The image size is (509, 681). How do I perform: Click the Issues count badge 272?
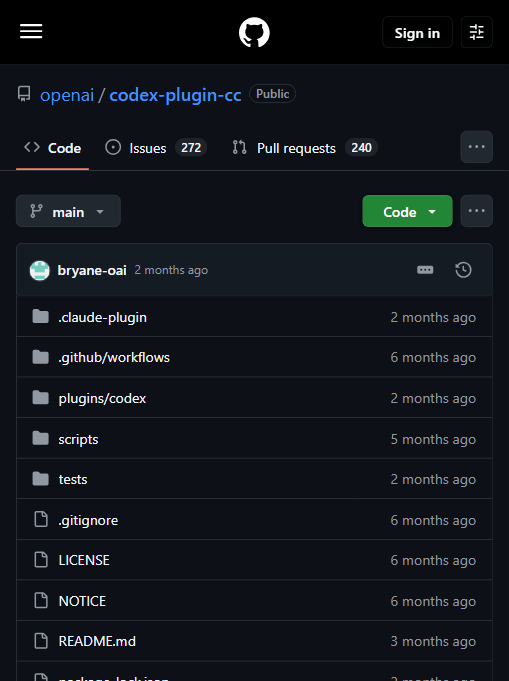click(x=191, y=148)
